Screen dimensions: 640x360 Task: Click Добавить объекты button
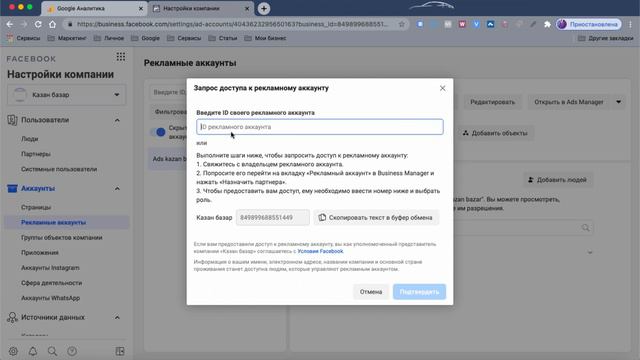[495, 133]
